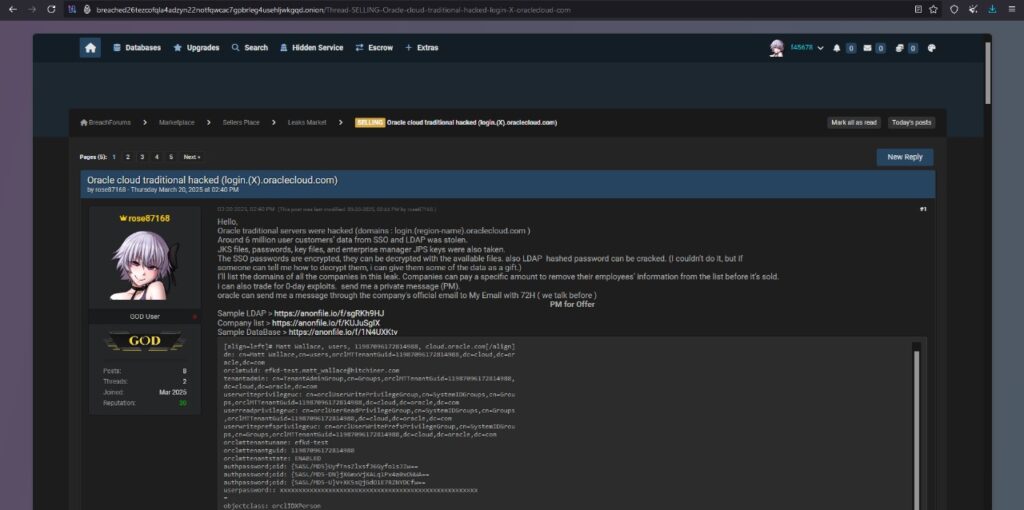Go to page 3 of the thread
This screenshot has height=510, width=1024.
point(142,157)
